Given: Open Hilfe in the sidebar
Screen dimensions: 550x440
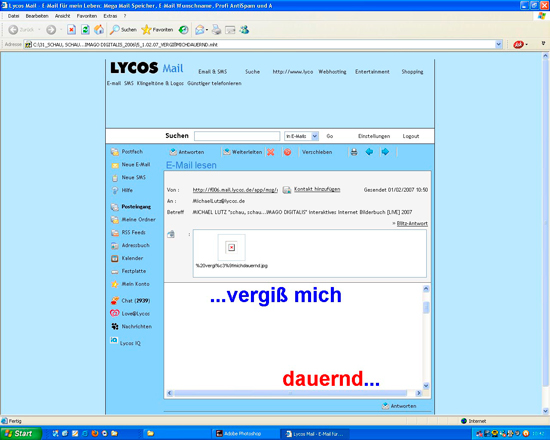Looking at the screenshot, I should (122, 190).
